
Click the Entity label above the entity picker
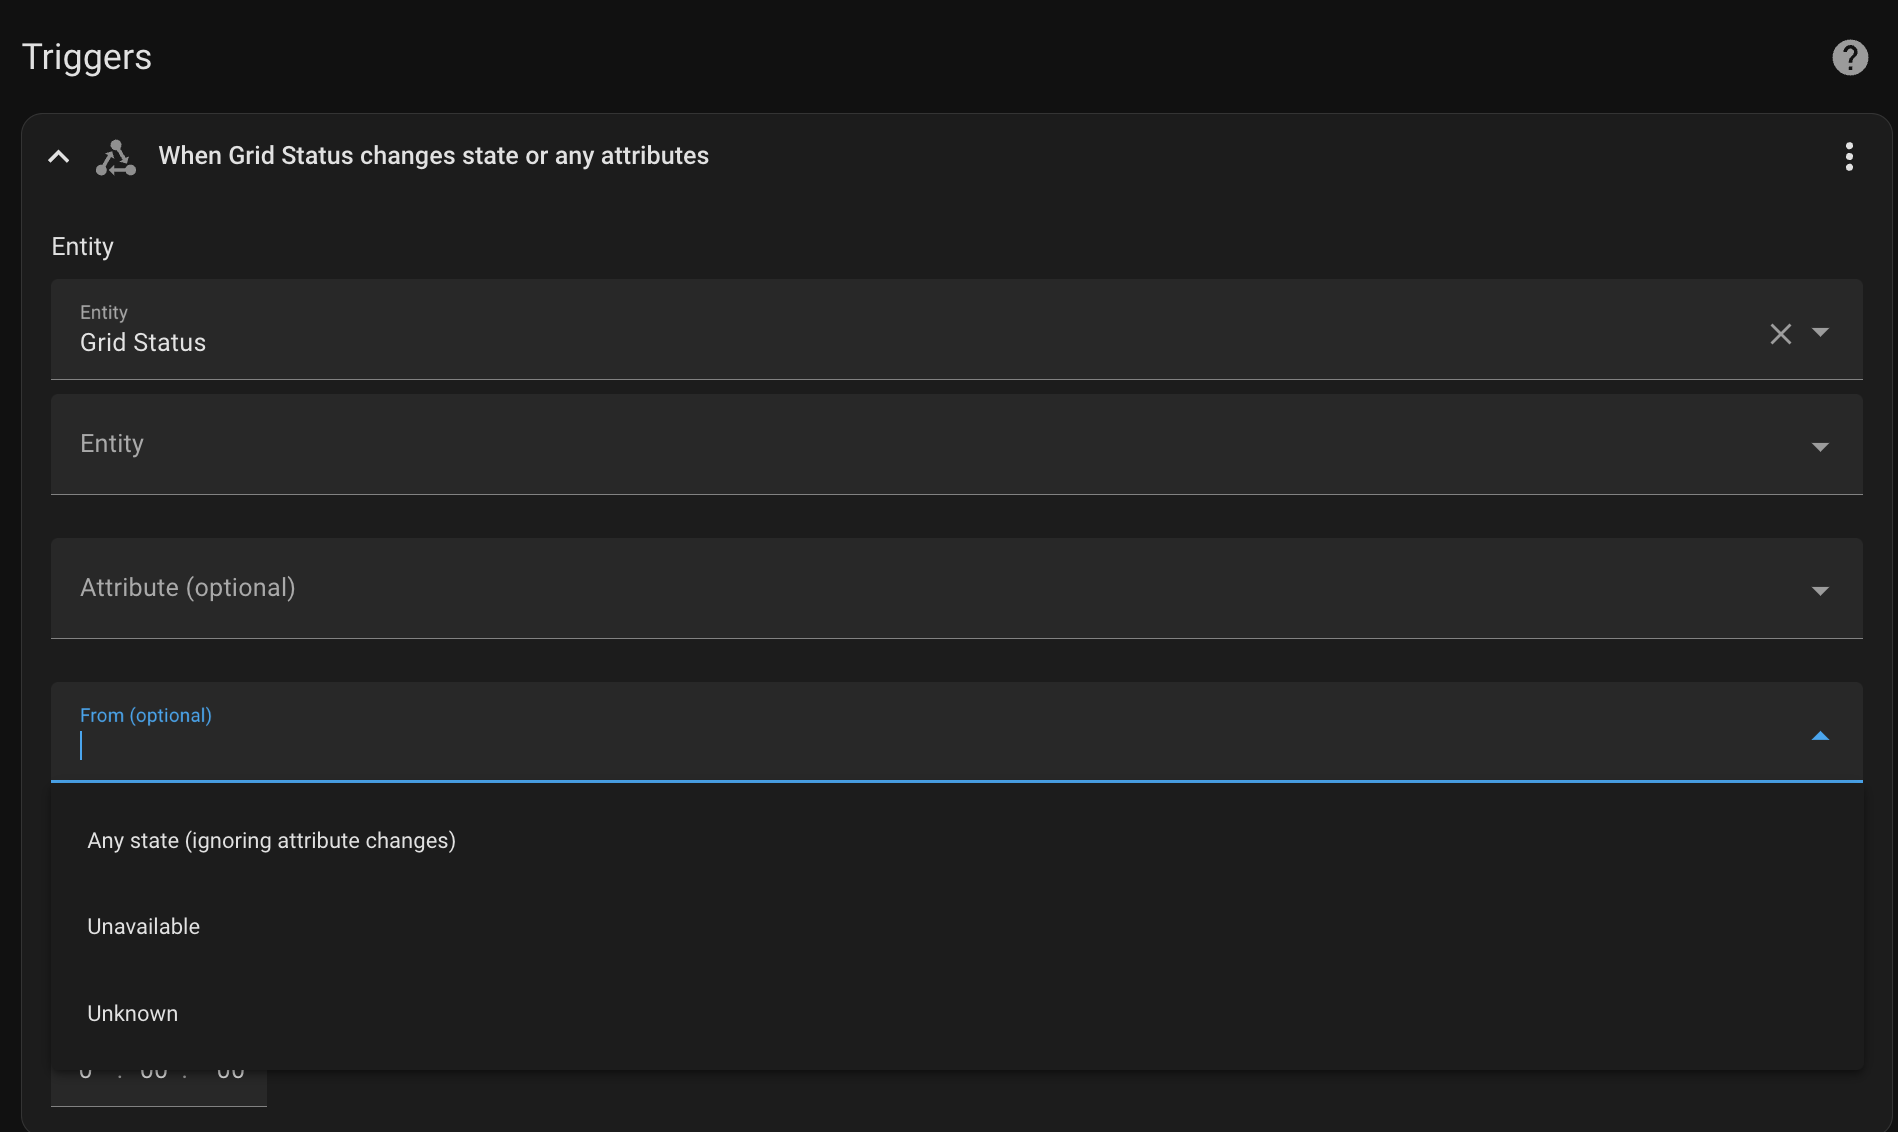tap(82, 246)
